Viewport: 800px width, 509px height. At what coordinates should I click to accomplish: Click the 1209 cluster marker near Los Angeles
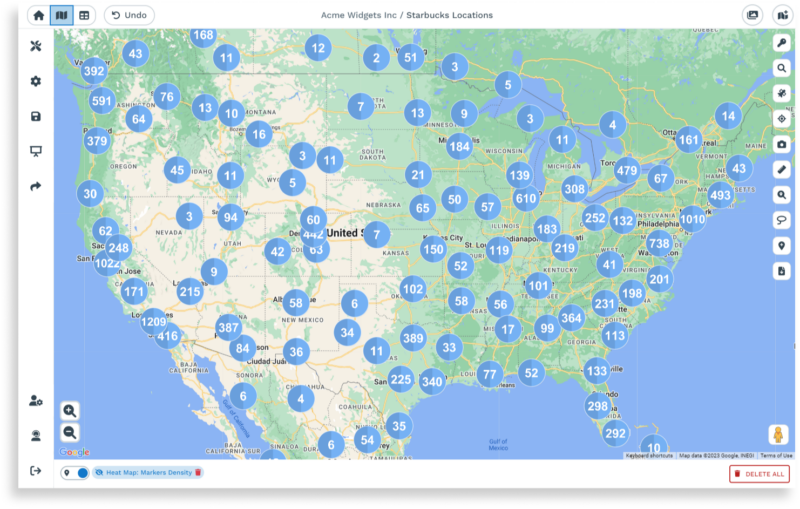[153, 321]
